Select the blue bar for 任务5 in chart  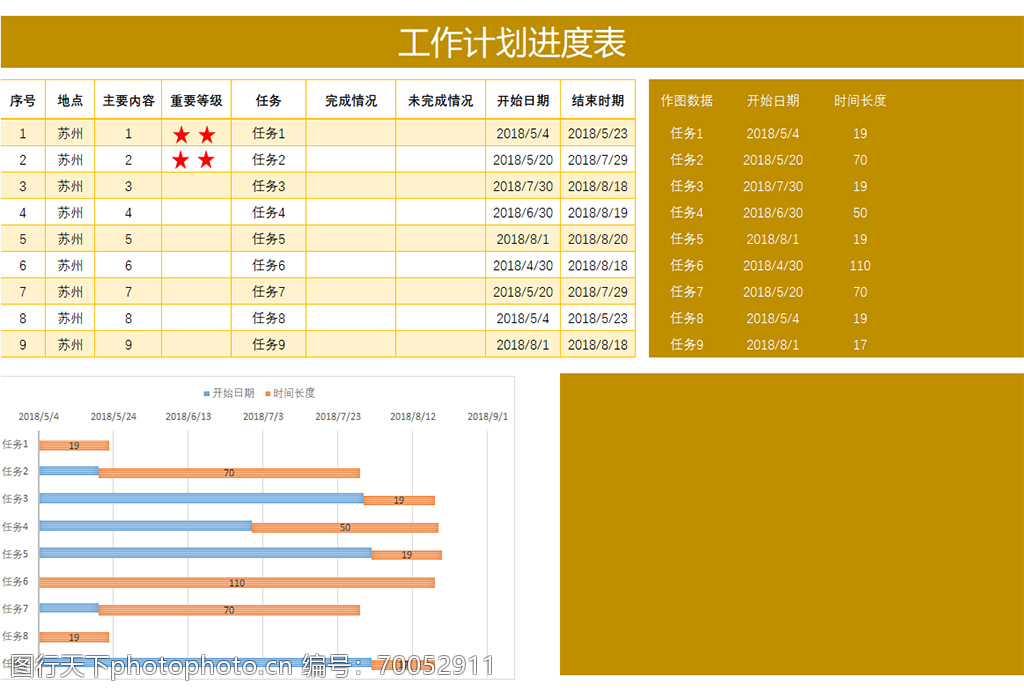(205, 553)
